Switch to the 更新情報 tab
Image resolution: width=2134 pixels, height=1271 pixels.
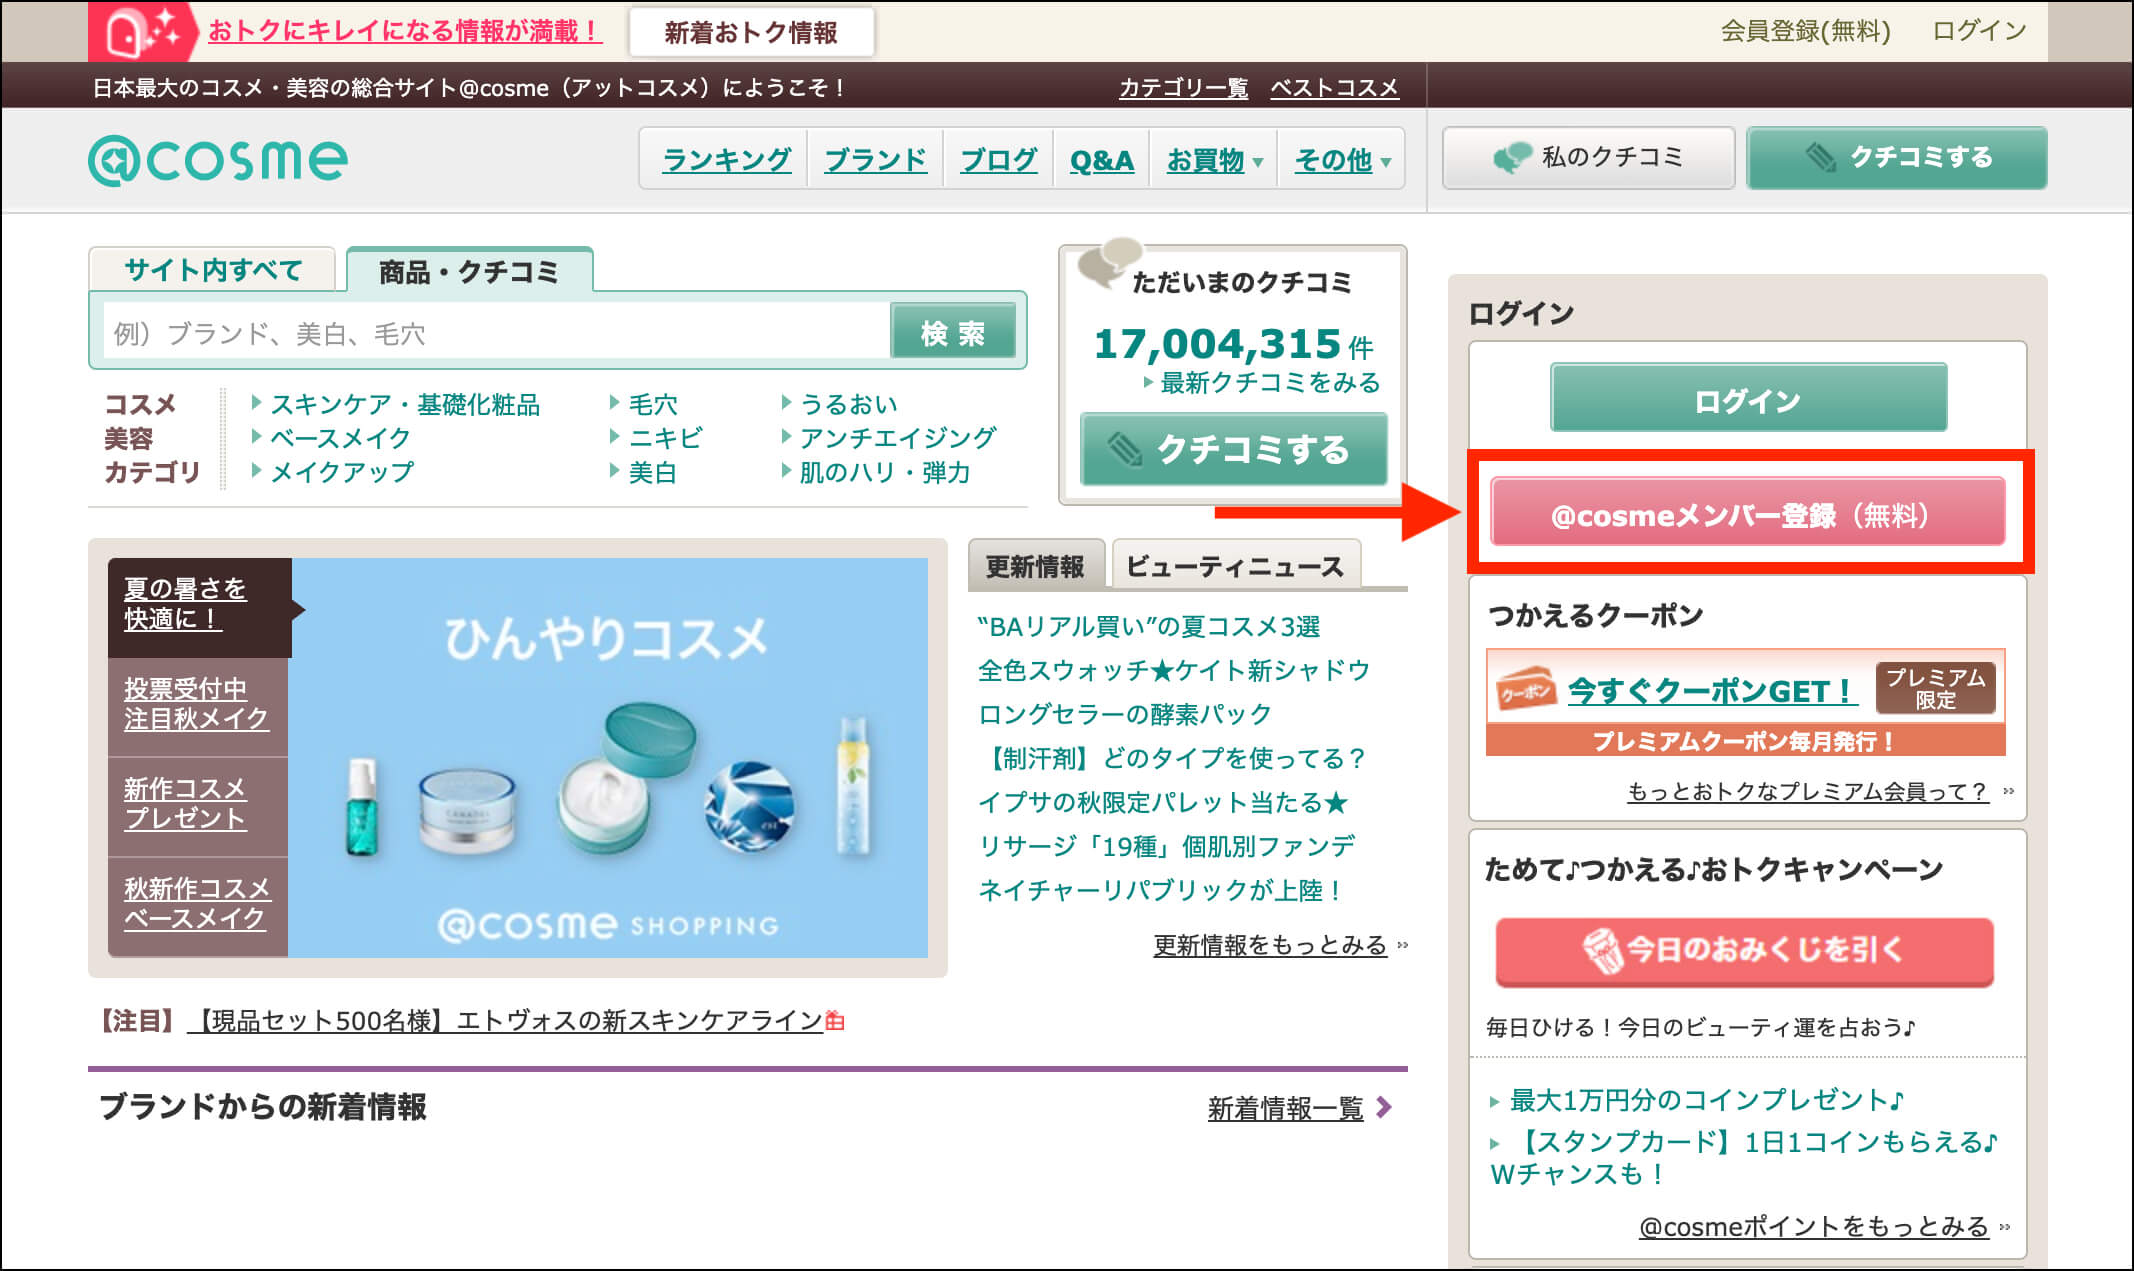(1035, 566)
